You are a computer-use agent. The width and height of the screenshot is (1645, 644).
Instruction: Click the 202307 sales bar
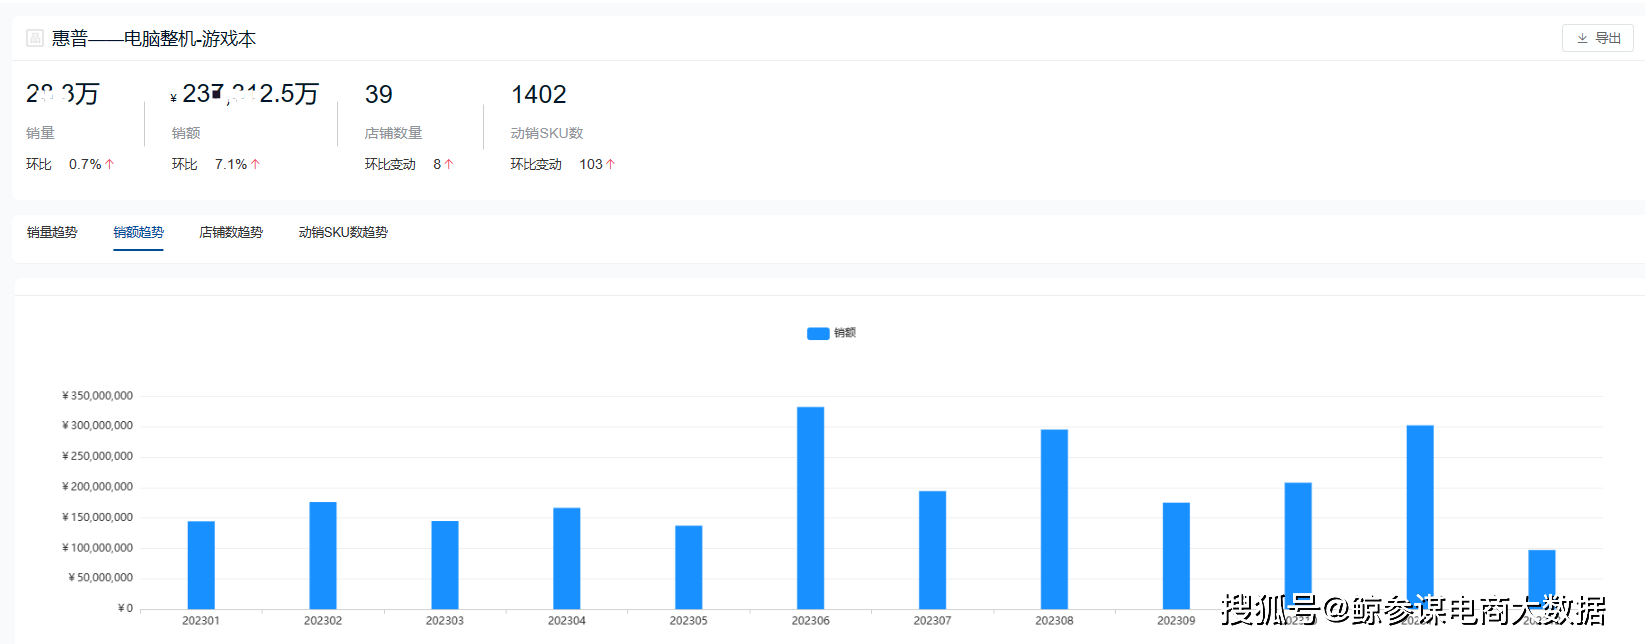pos(933,550)
